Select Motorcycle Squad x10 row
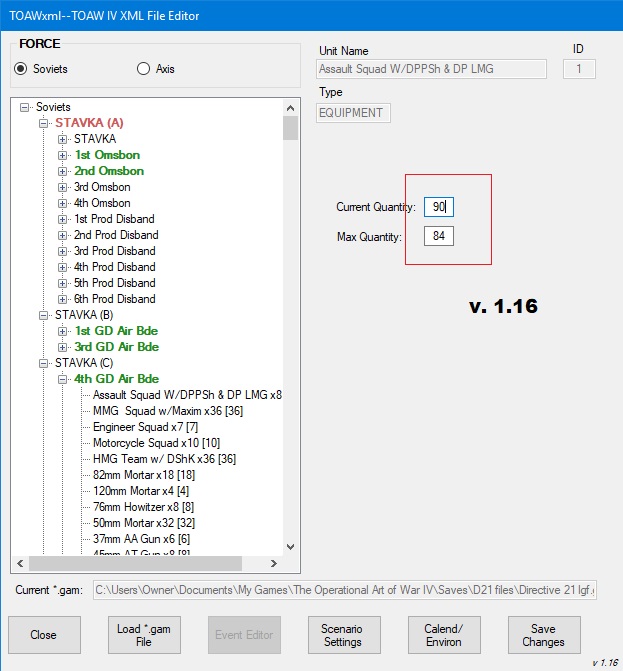This screenshot has width=623, height=671. point(156,442)
